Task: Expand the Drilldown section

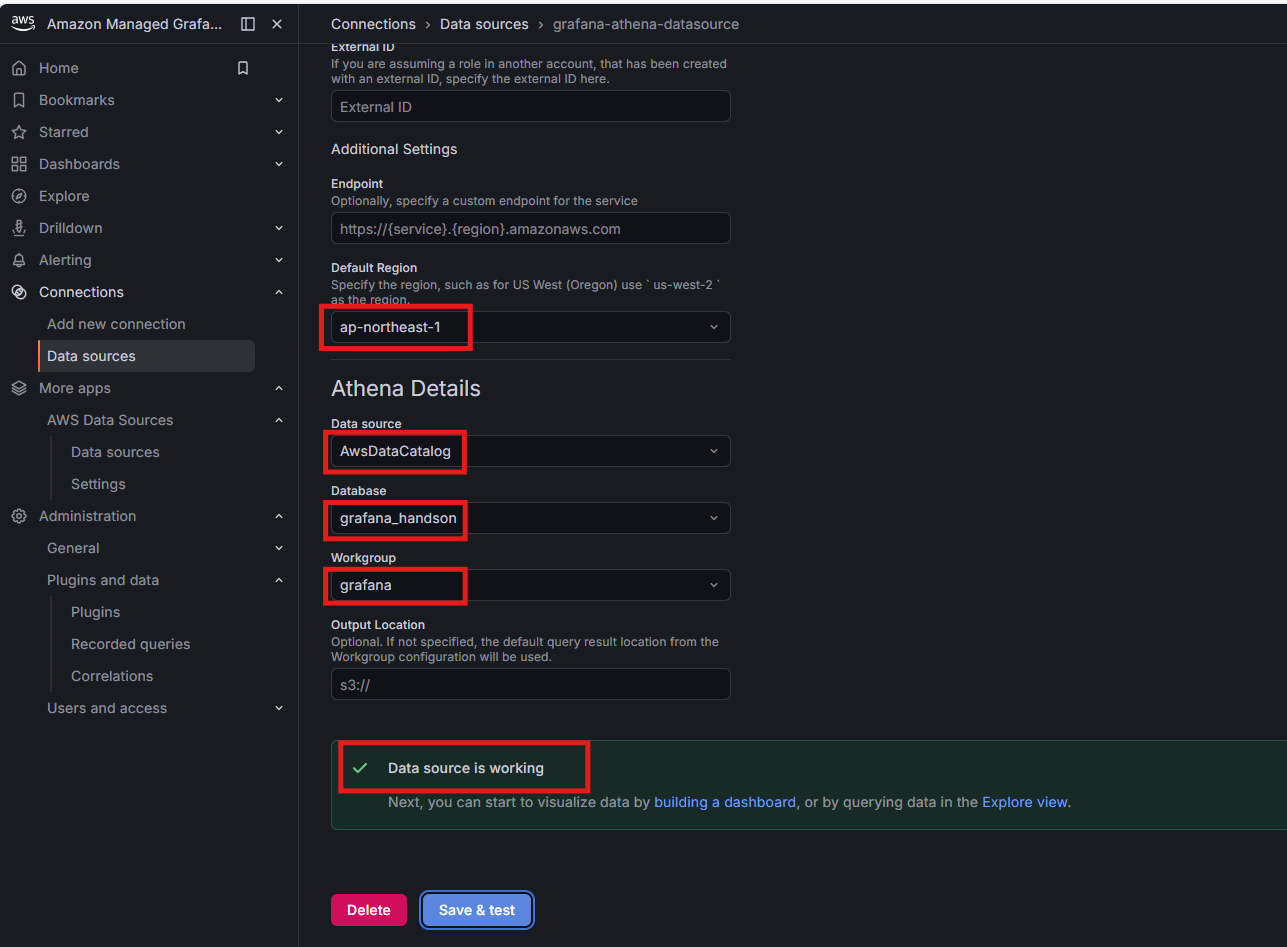Action: point(279,228)
